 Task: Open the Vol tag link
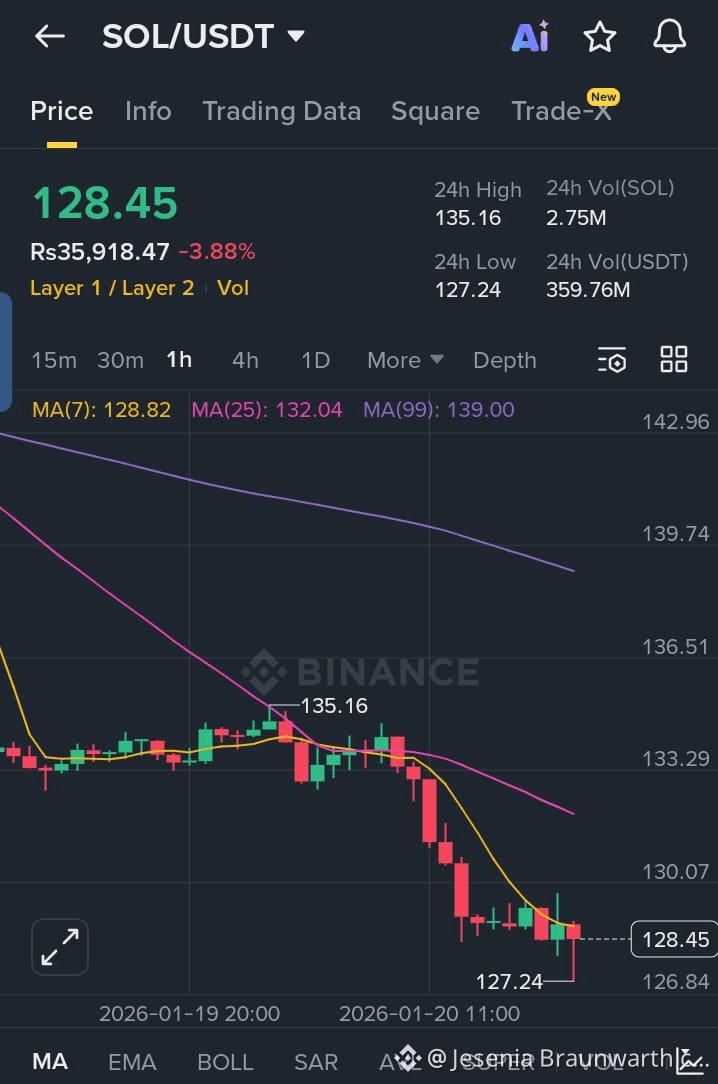pos(233,288)
